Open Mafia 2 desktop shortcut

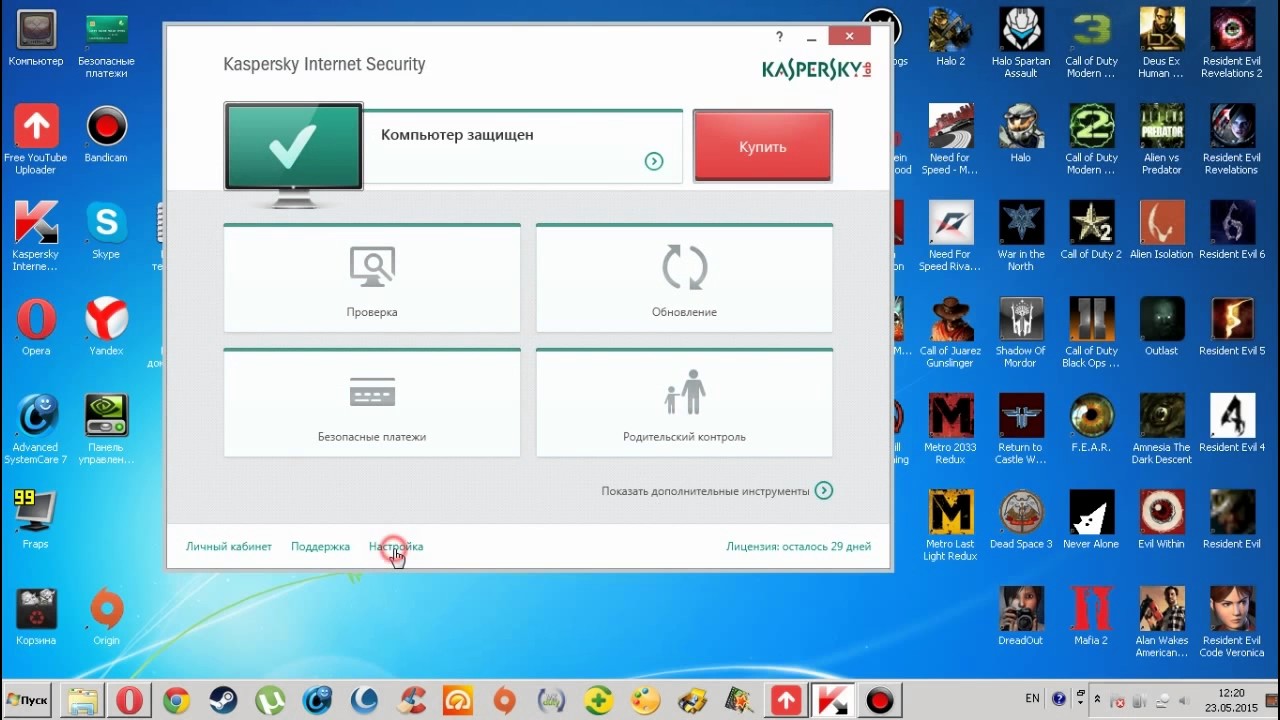[1091, 616]
